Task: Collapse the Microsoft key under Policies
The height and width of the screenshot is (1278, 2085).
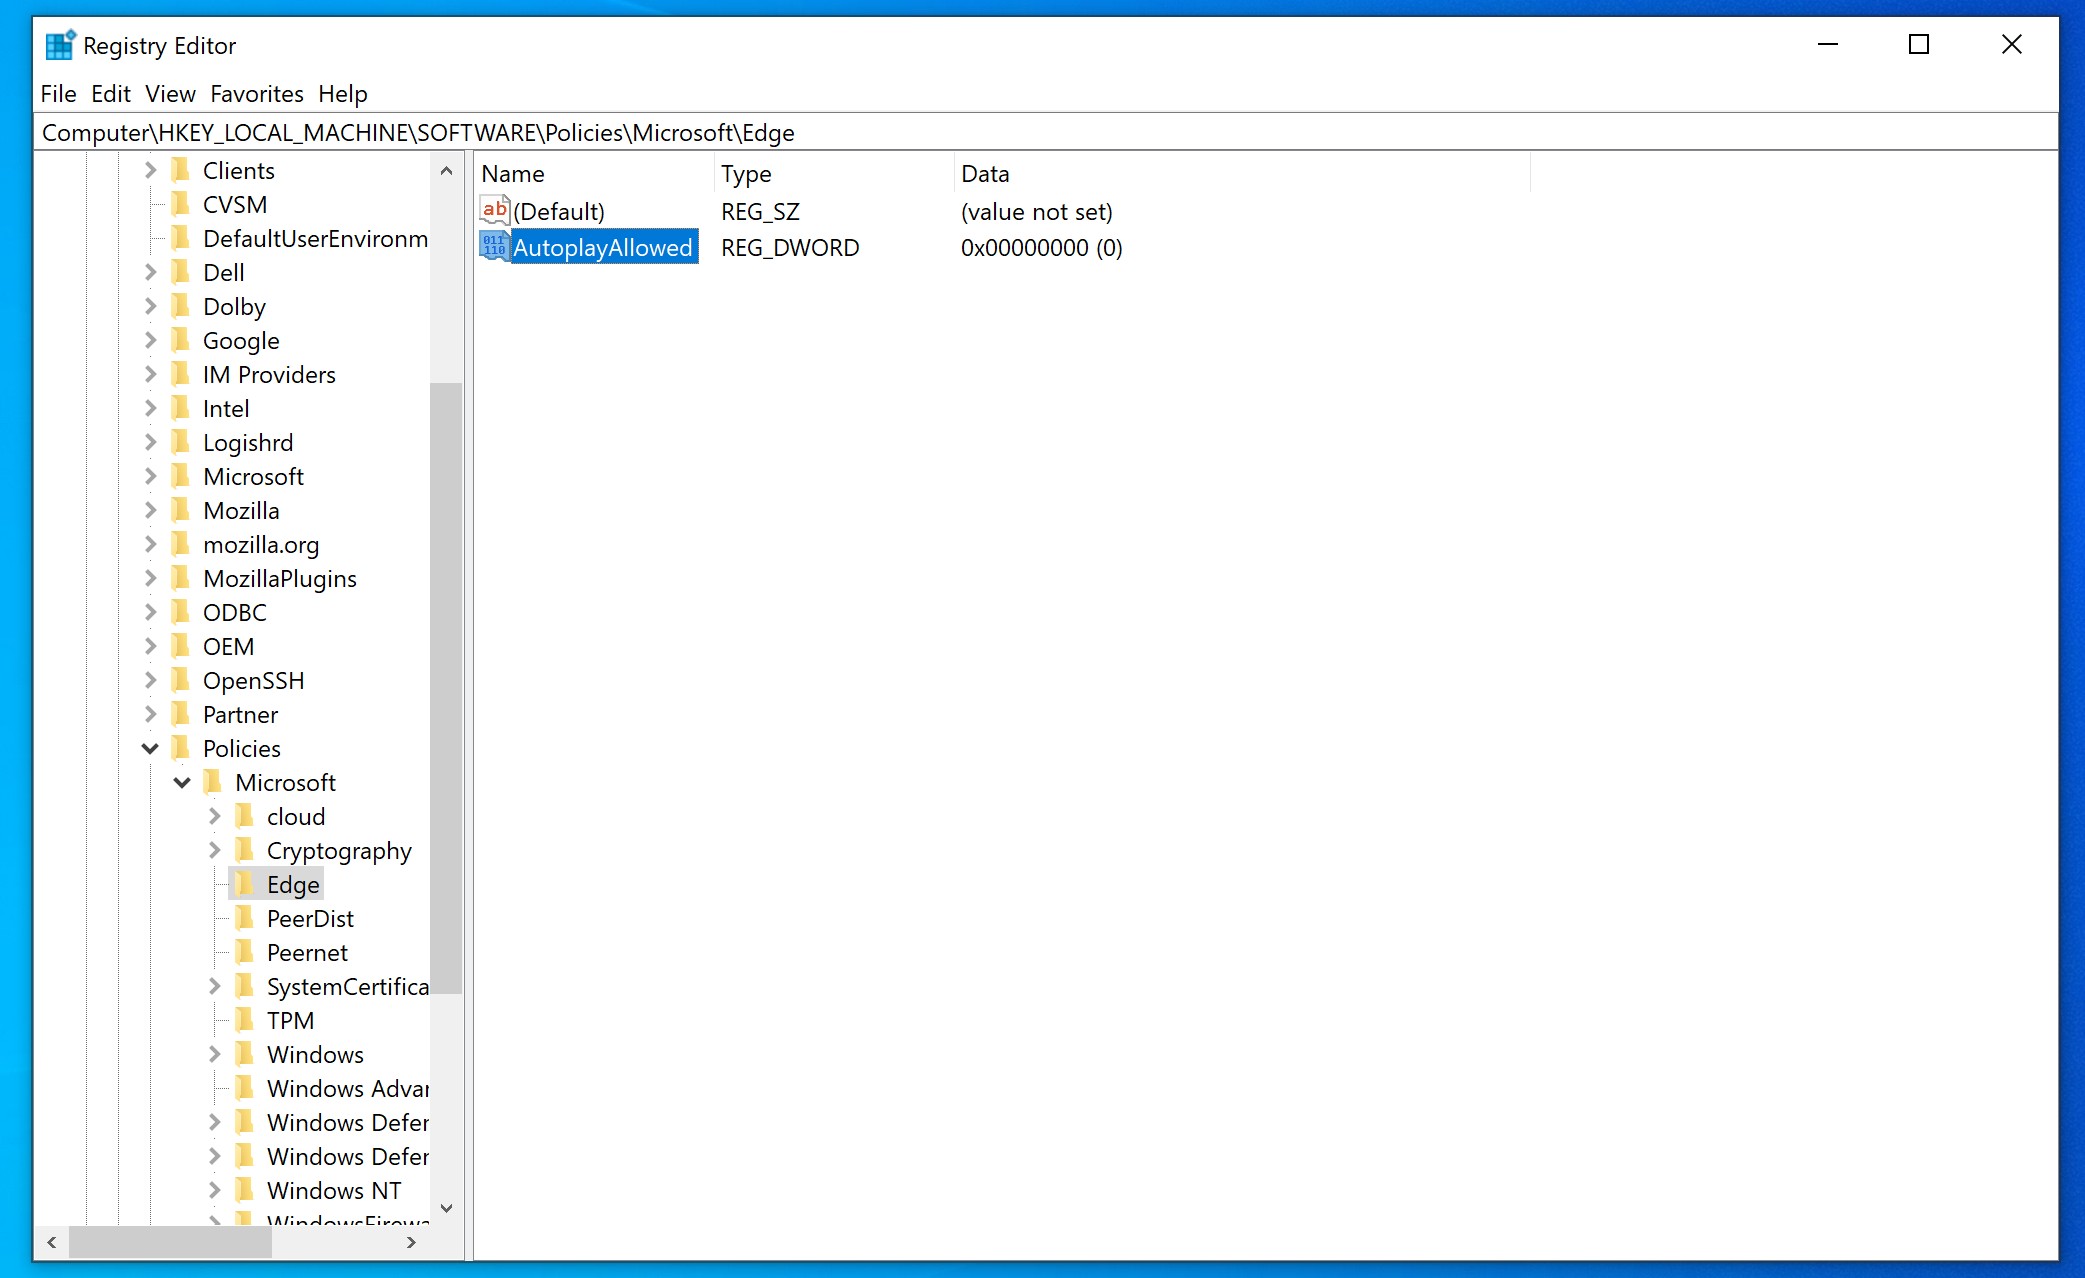Action: pos(182,782)
